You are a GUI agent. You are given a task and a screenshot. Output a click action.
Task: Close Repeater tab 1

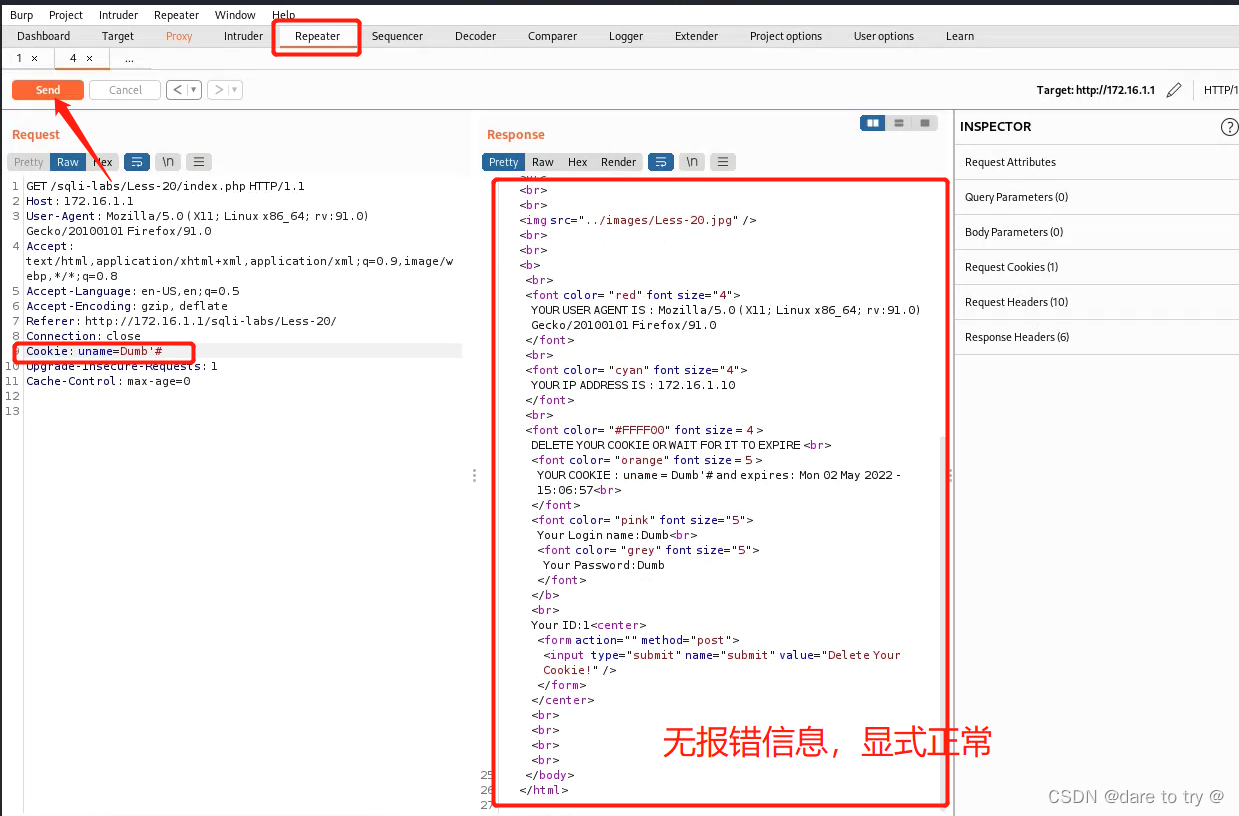coord(34,58)
